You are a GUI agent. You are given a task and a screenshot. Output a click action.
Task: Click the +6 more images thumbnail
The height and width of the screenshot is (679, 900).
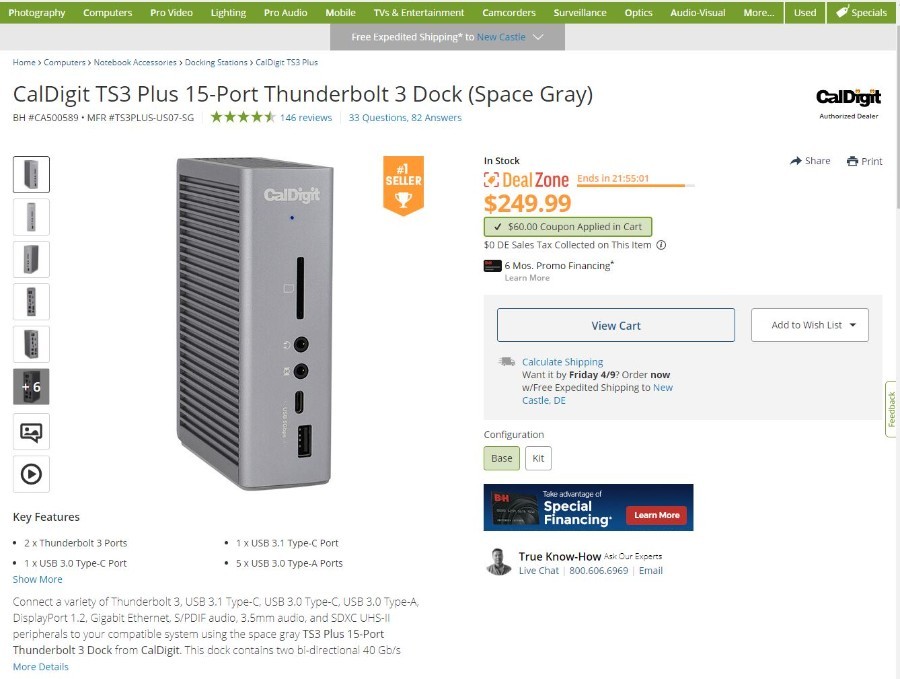(x=31, y=387)
